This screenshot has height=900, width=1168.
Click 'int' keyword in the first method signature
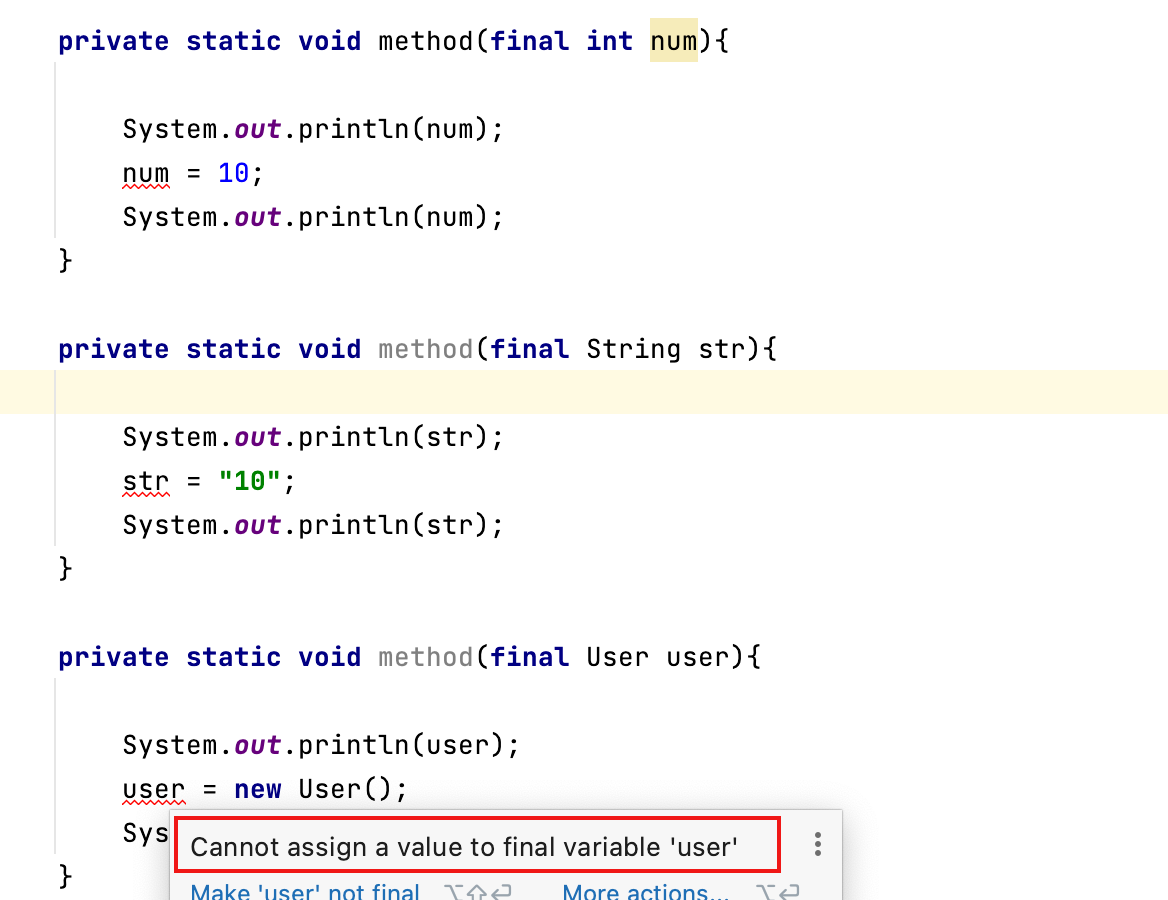pos(609,40)
